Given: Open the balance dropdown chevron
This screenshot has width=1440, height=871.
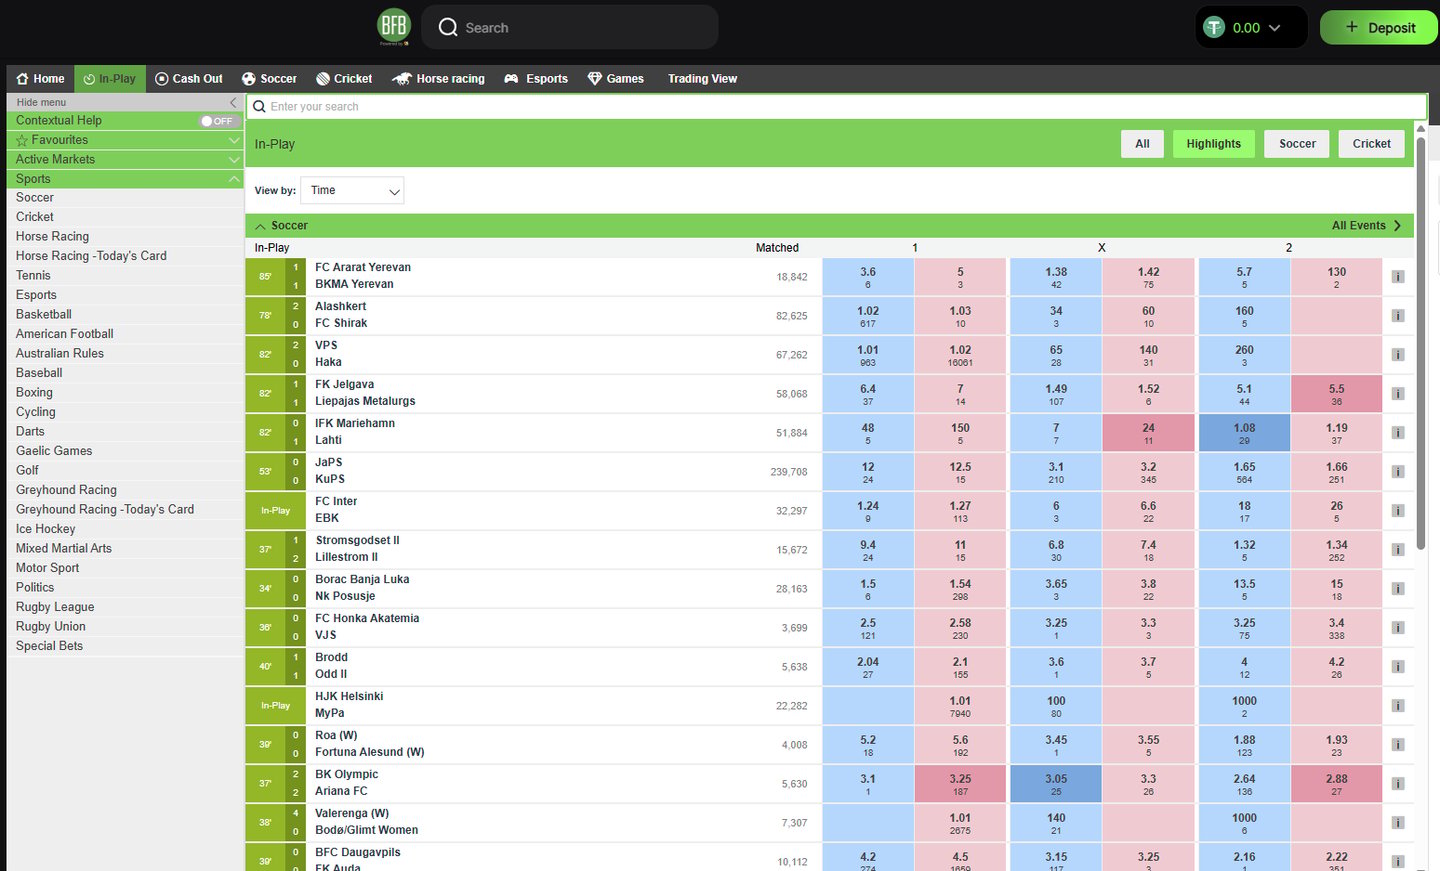Looking at the screenshot, I should [x=1274, y=28].
